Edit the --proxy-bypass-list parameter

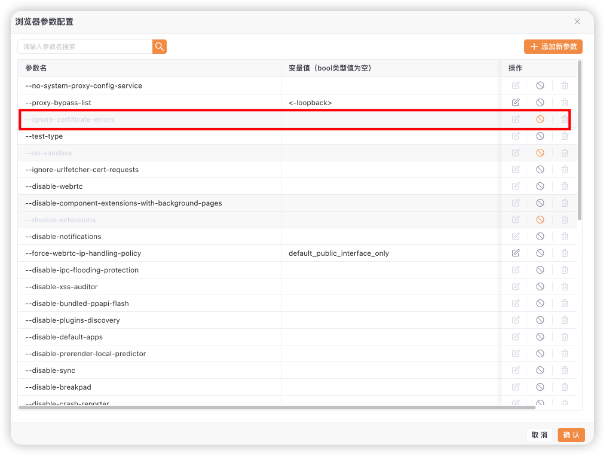click(x=515, y=102)
